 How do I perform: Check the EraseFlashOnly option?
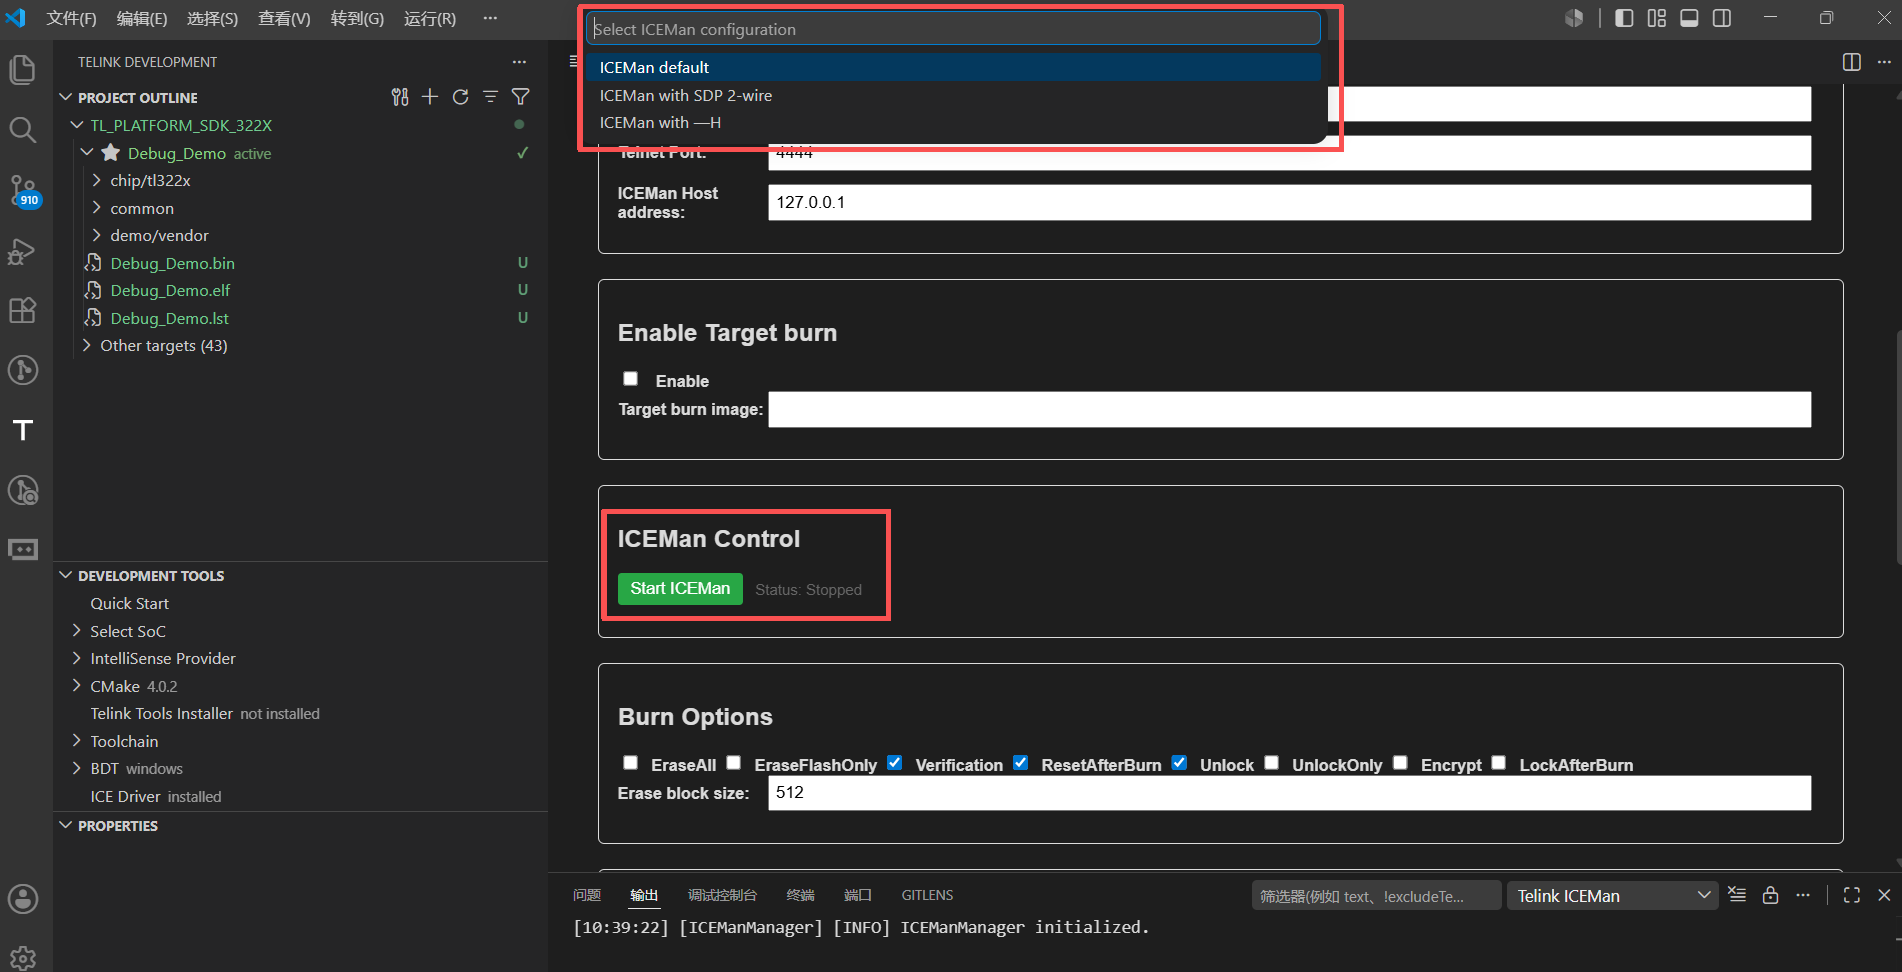tap(734, 763)
